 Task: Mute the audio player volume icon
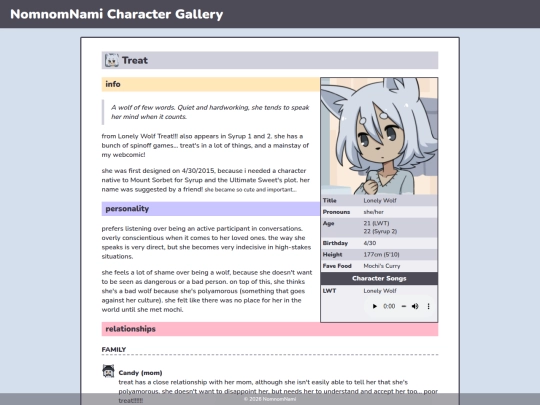click(415, 306)
